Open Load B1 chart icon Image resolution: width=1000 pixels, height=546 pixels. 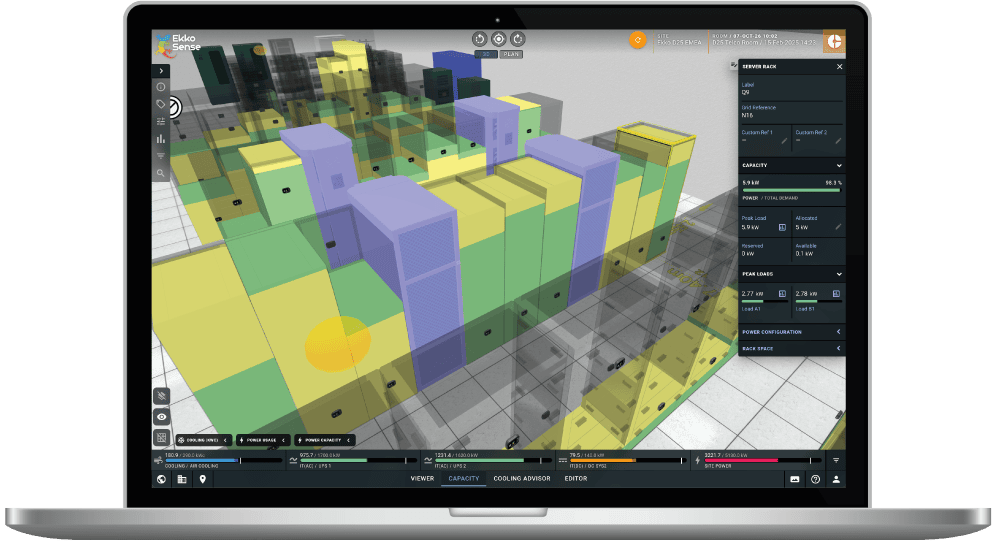(x=836, y=293)
